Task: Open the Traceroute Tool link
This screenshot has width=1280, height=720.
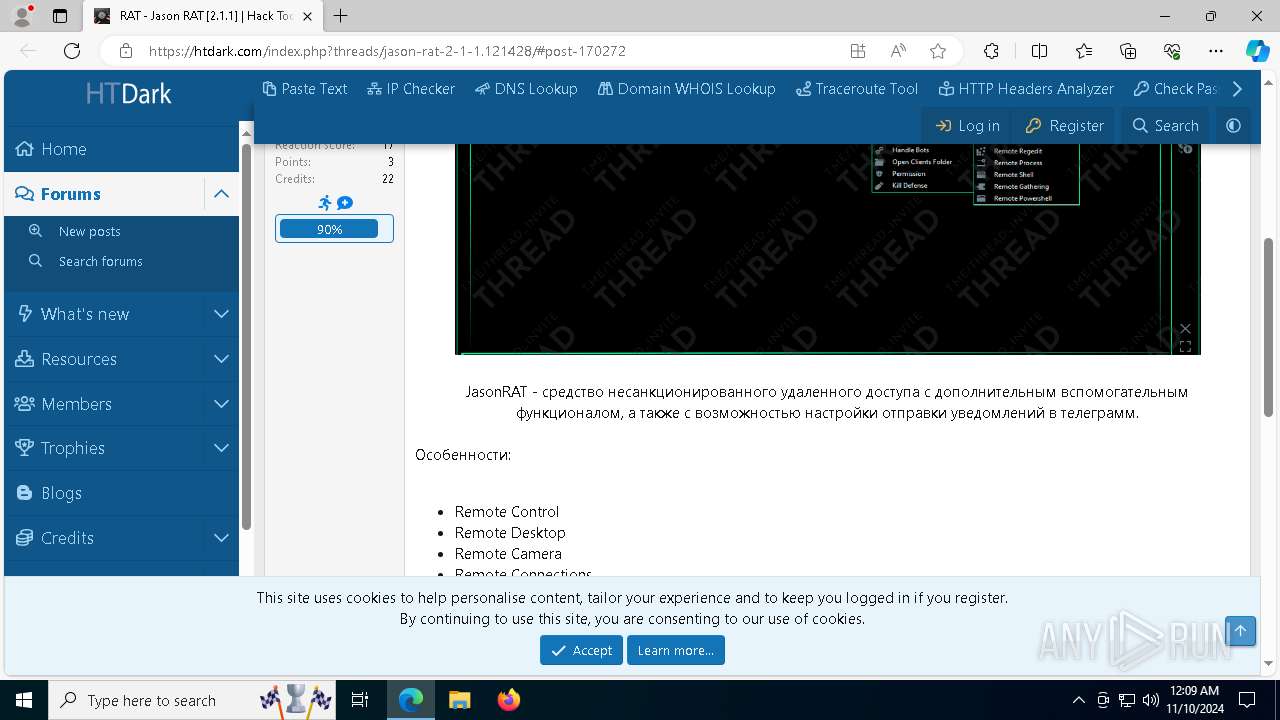Action: pyautogui.click(x=857, y=89)
